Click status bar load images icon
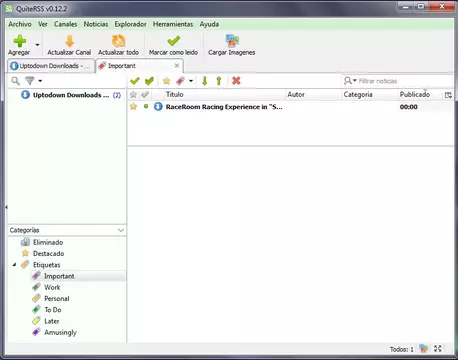 tap(423, 349)
